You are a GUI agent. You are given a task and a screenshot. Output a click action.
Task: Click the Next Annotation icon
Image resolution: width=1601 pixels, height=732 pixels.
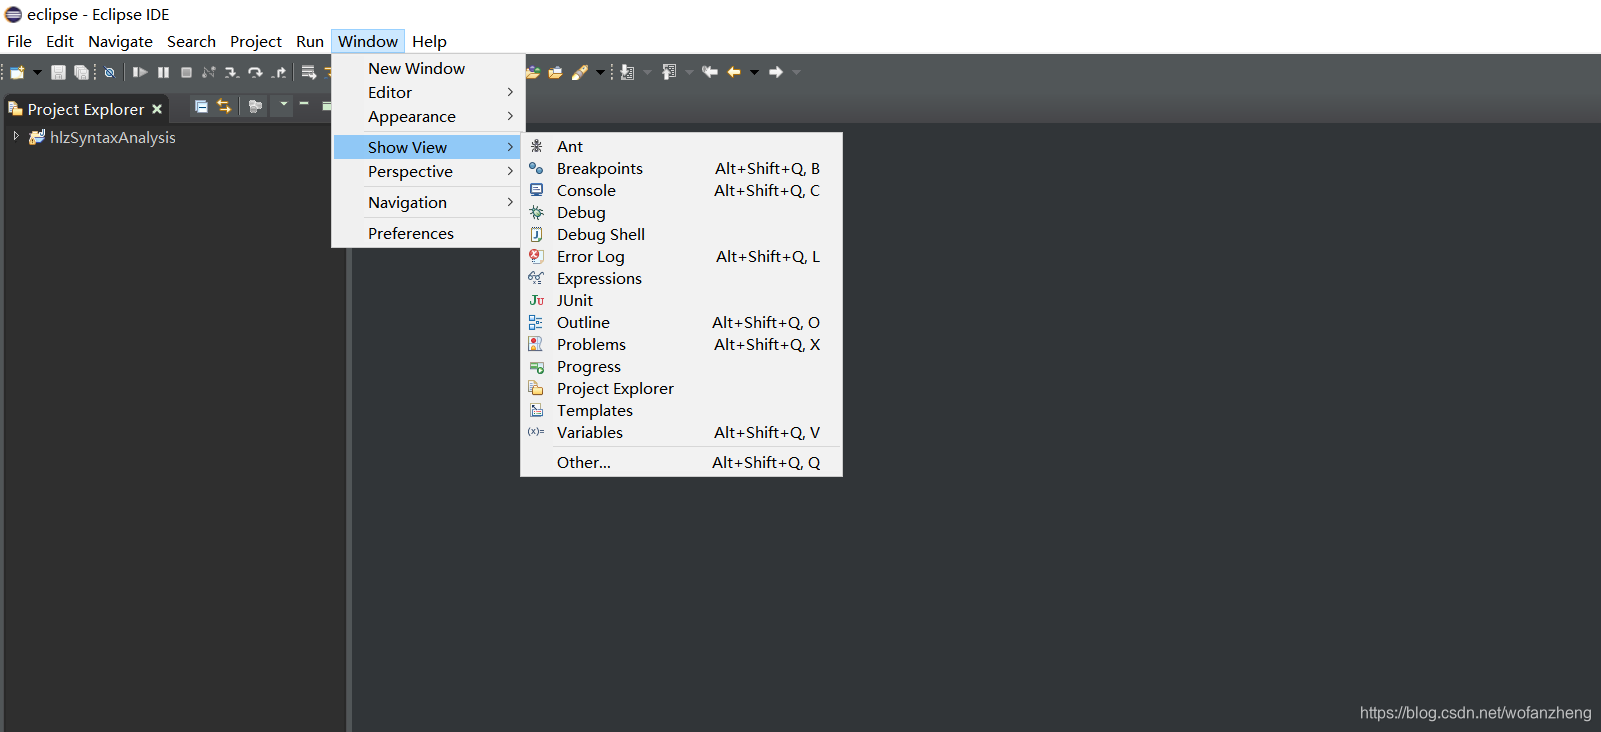coord(627,72)
